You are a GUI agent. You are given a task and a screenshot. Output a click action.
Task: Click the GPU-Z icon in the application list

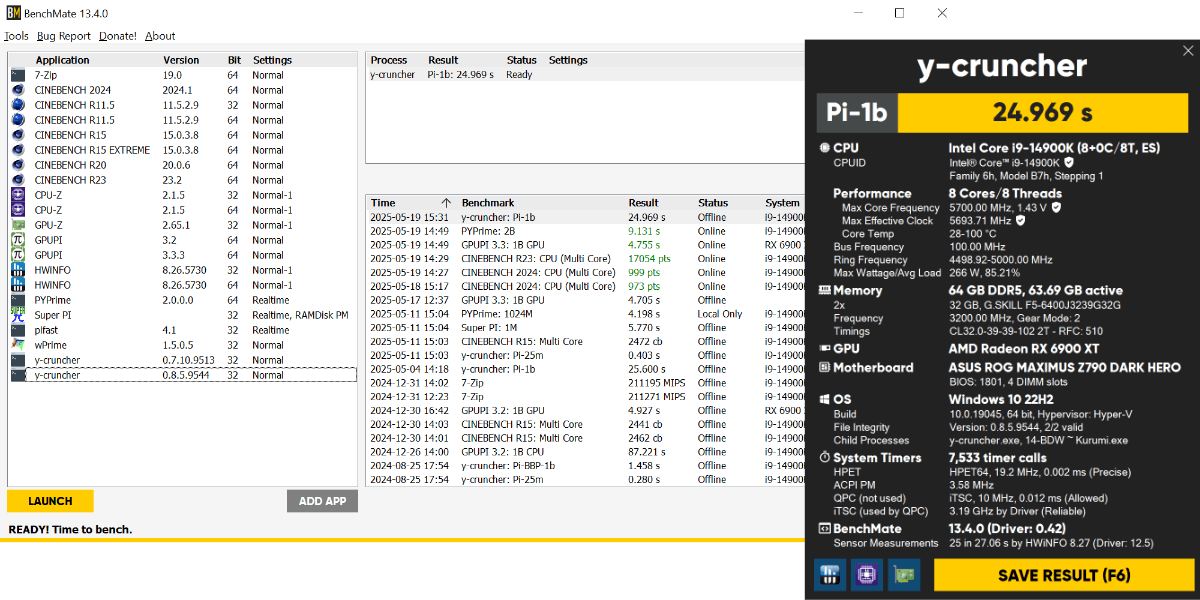coord(17,225)
